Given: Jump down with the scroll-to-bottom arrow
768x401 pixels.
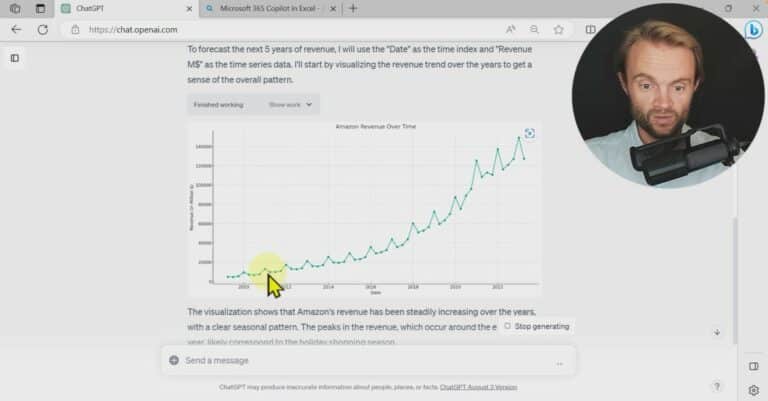Looking at the screenshot, I should (717, 332).
